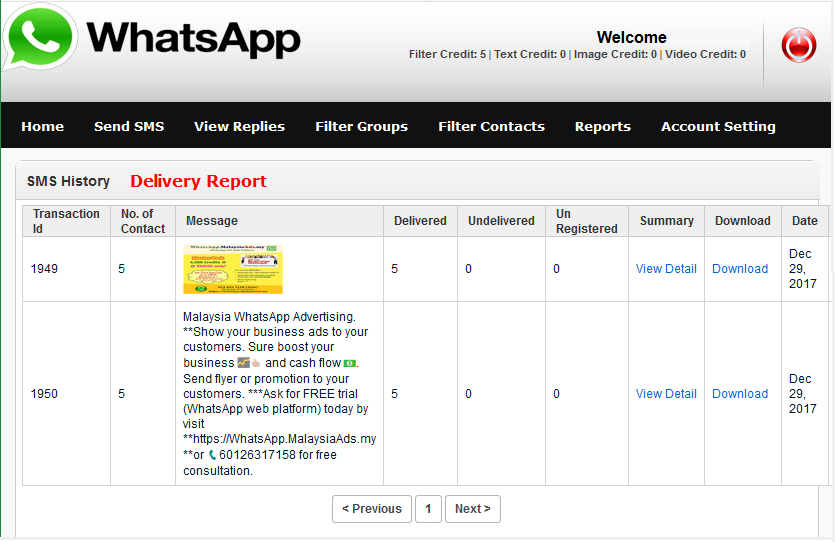The height and width of the screenshot is (542, 837).
Task: Click transaction id 1949 cell
Action: tap(66, 269)
